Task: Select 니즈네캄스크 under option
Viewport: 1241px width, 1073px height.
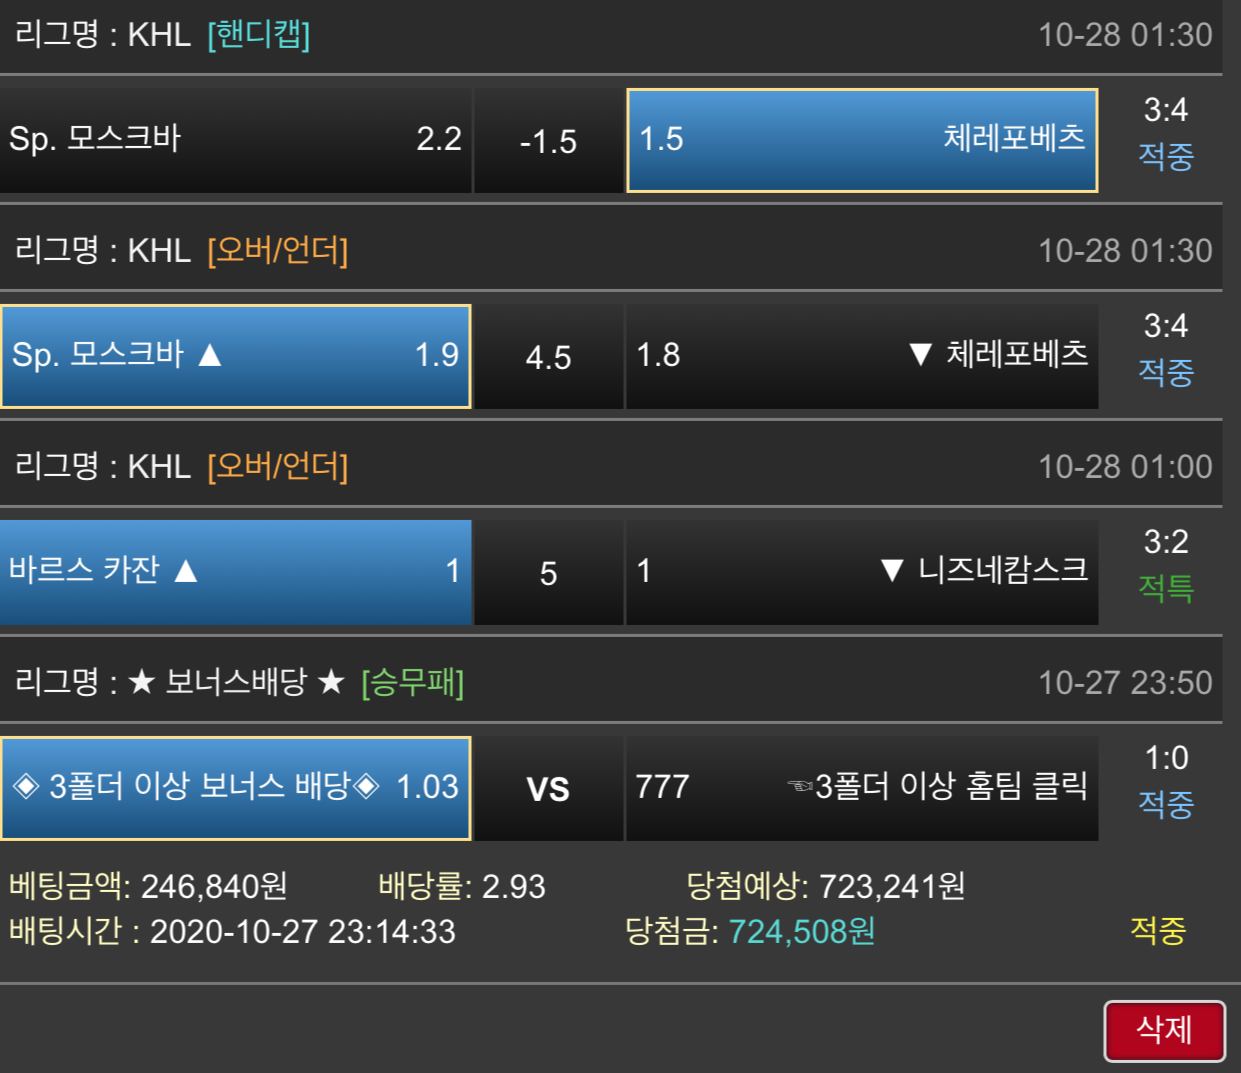Action: point(862,572)
